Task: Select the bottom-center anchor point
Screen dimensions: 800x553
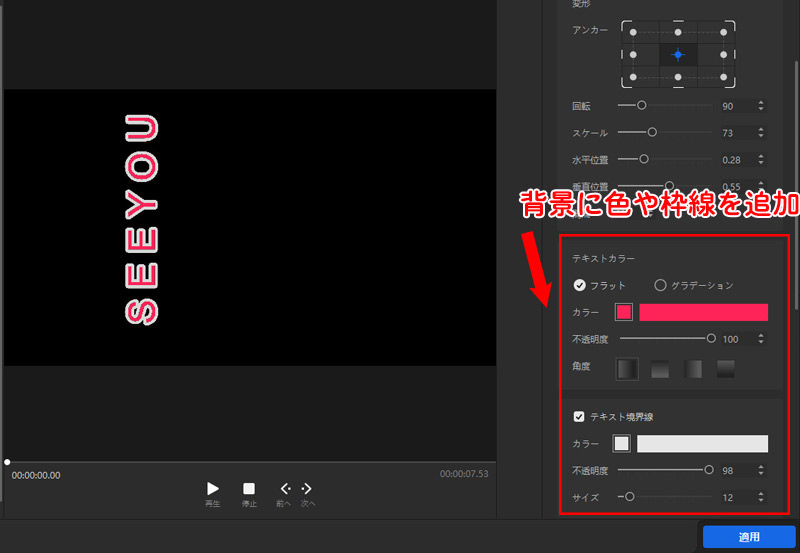Action: point(678,77)
